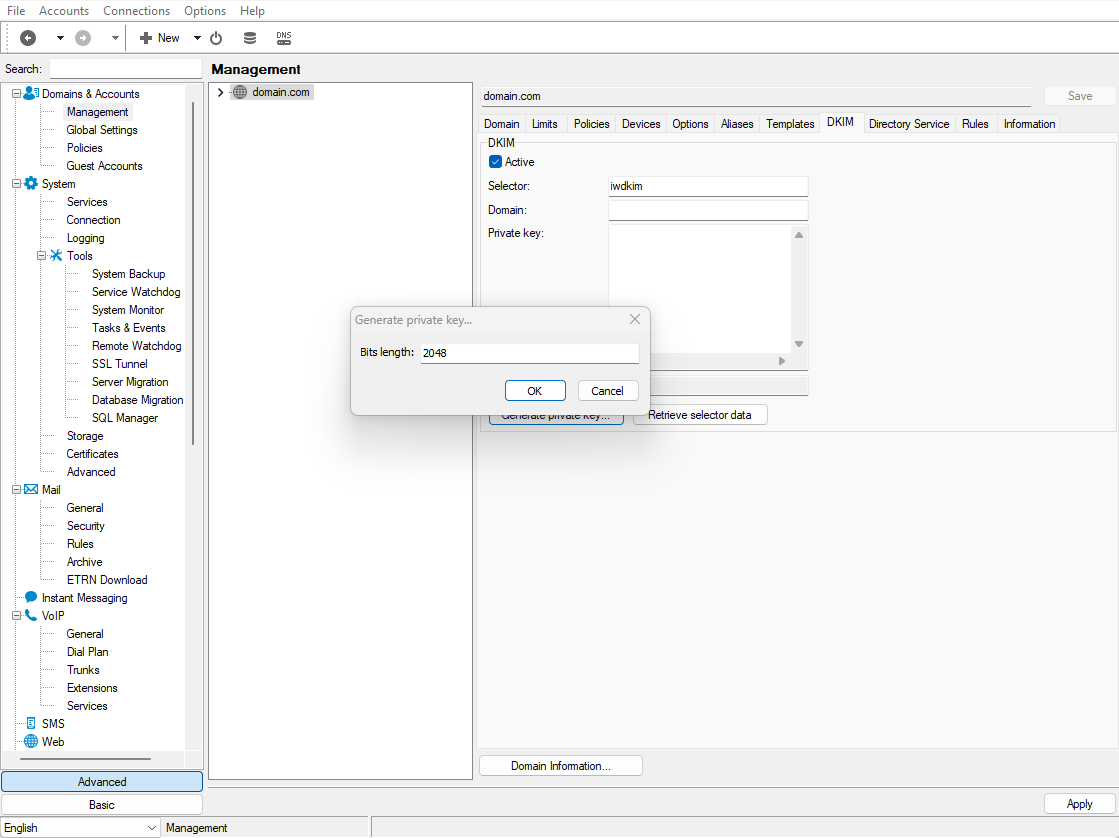
Task: Click the Bits length input field
Action: pos(528,353)
